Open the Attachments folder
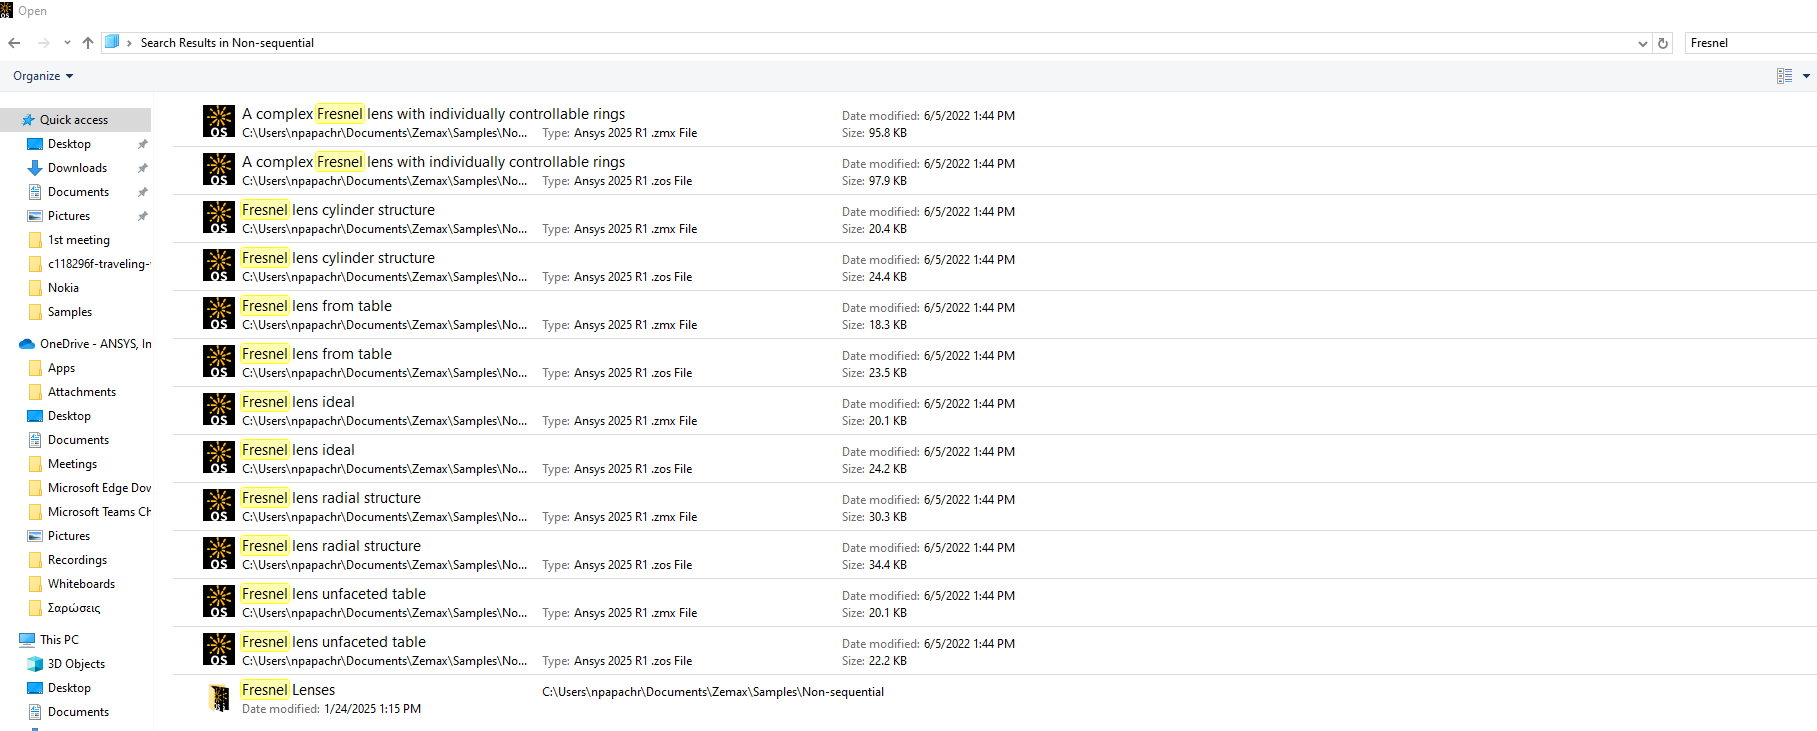Image resolution: width=1817 pixels, height=731 pixels. click(82, 392)
